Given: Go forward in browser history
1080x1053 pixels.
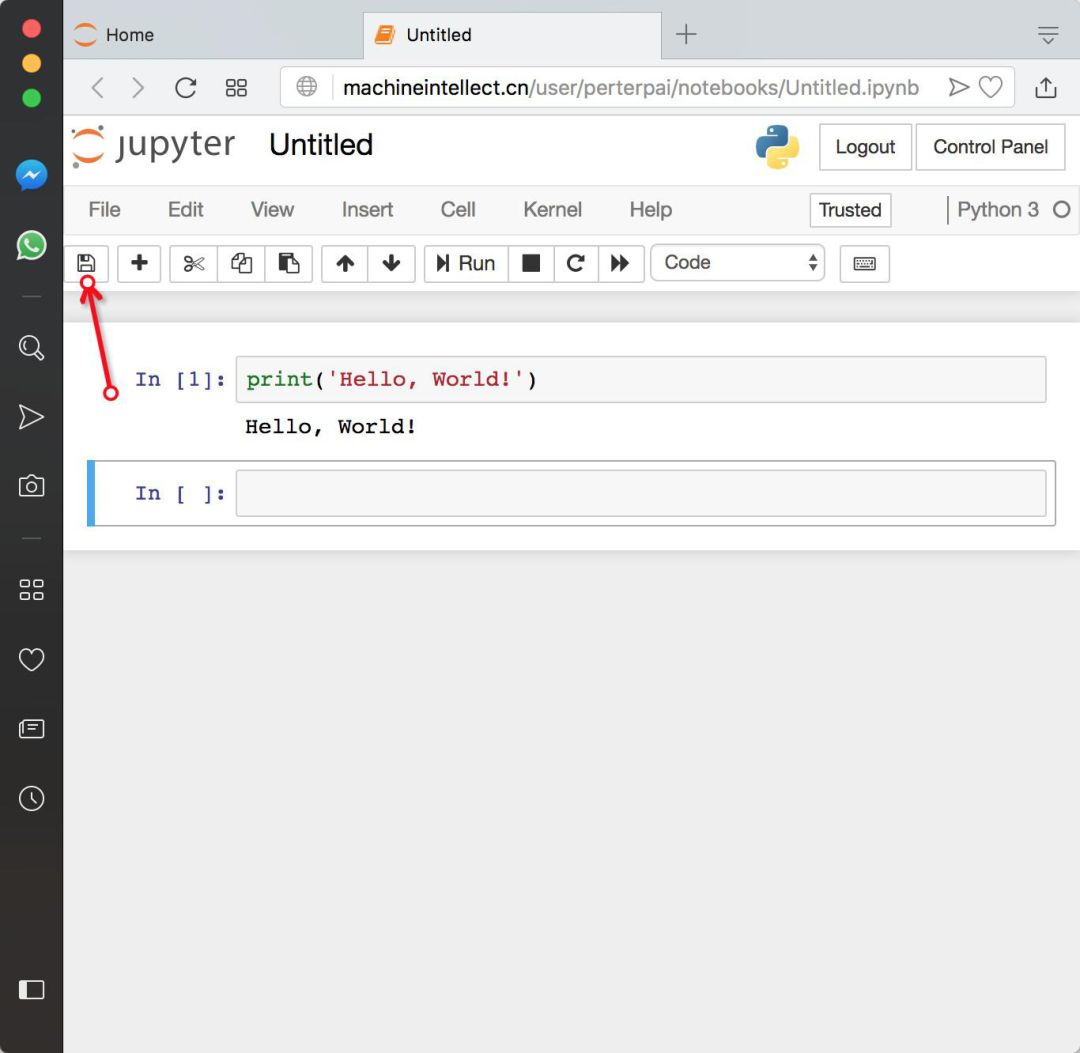Looking at the screenshot, I should point(138,87).
